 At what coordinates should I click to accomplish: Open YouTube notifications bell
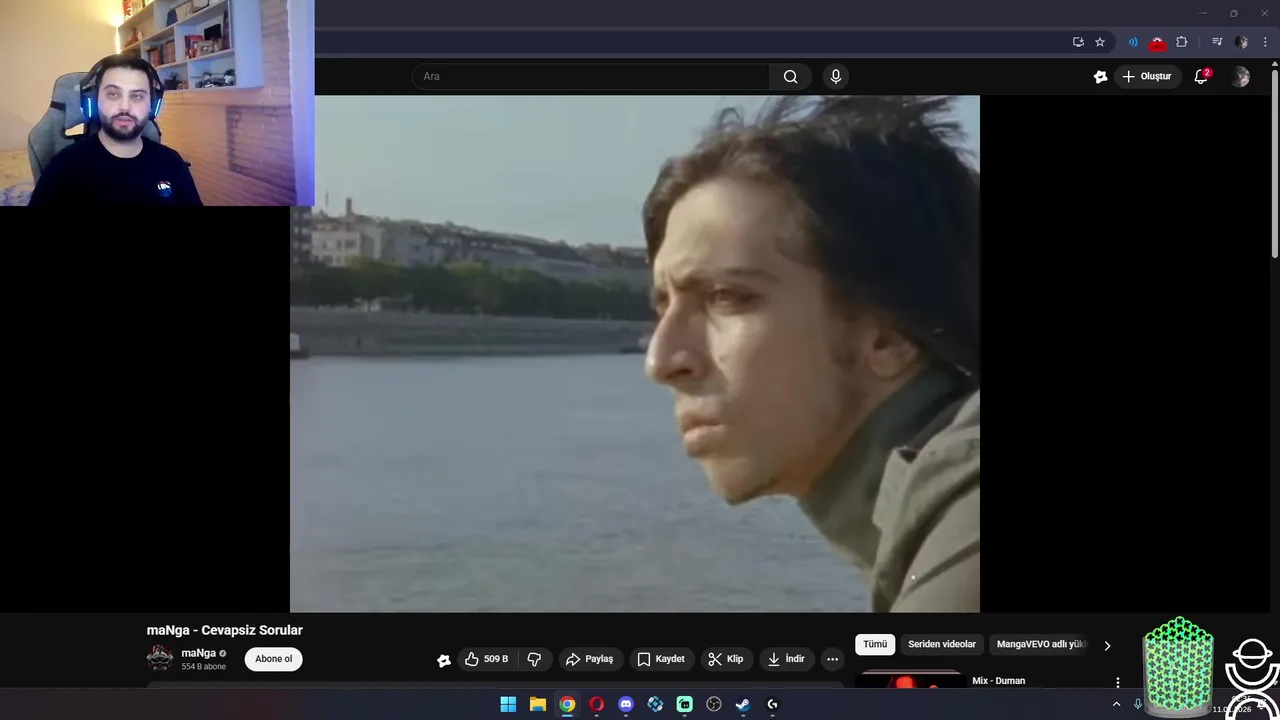[1202, 76]
